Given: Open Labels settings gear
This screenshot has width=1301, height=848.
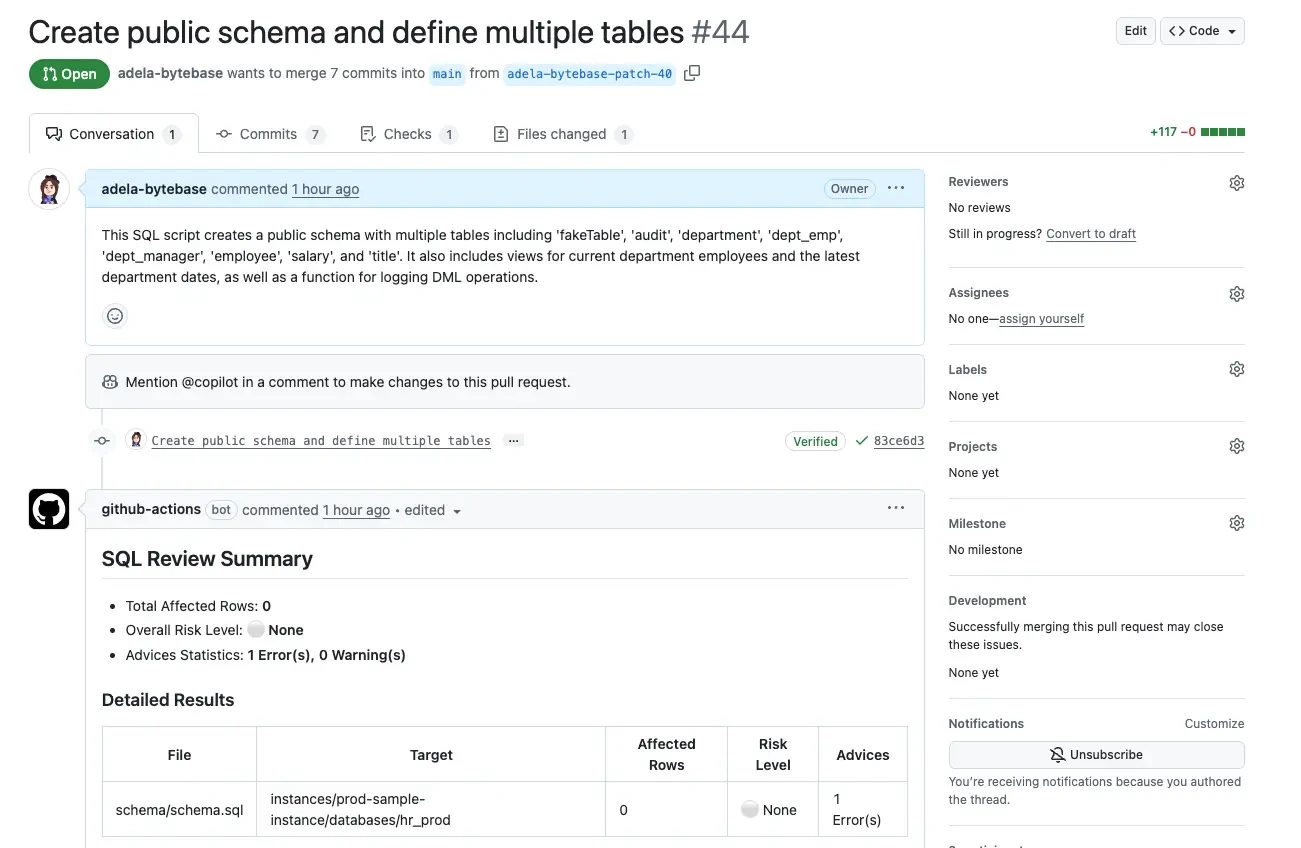Looking at the screenshot, I should pos(1236,369).
